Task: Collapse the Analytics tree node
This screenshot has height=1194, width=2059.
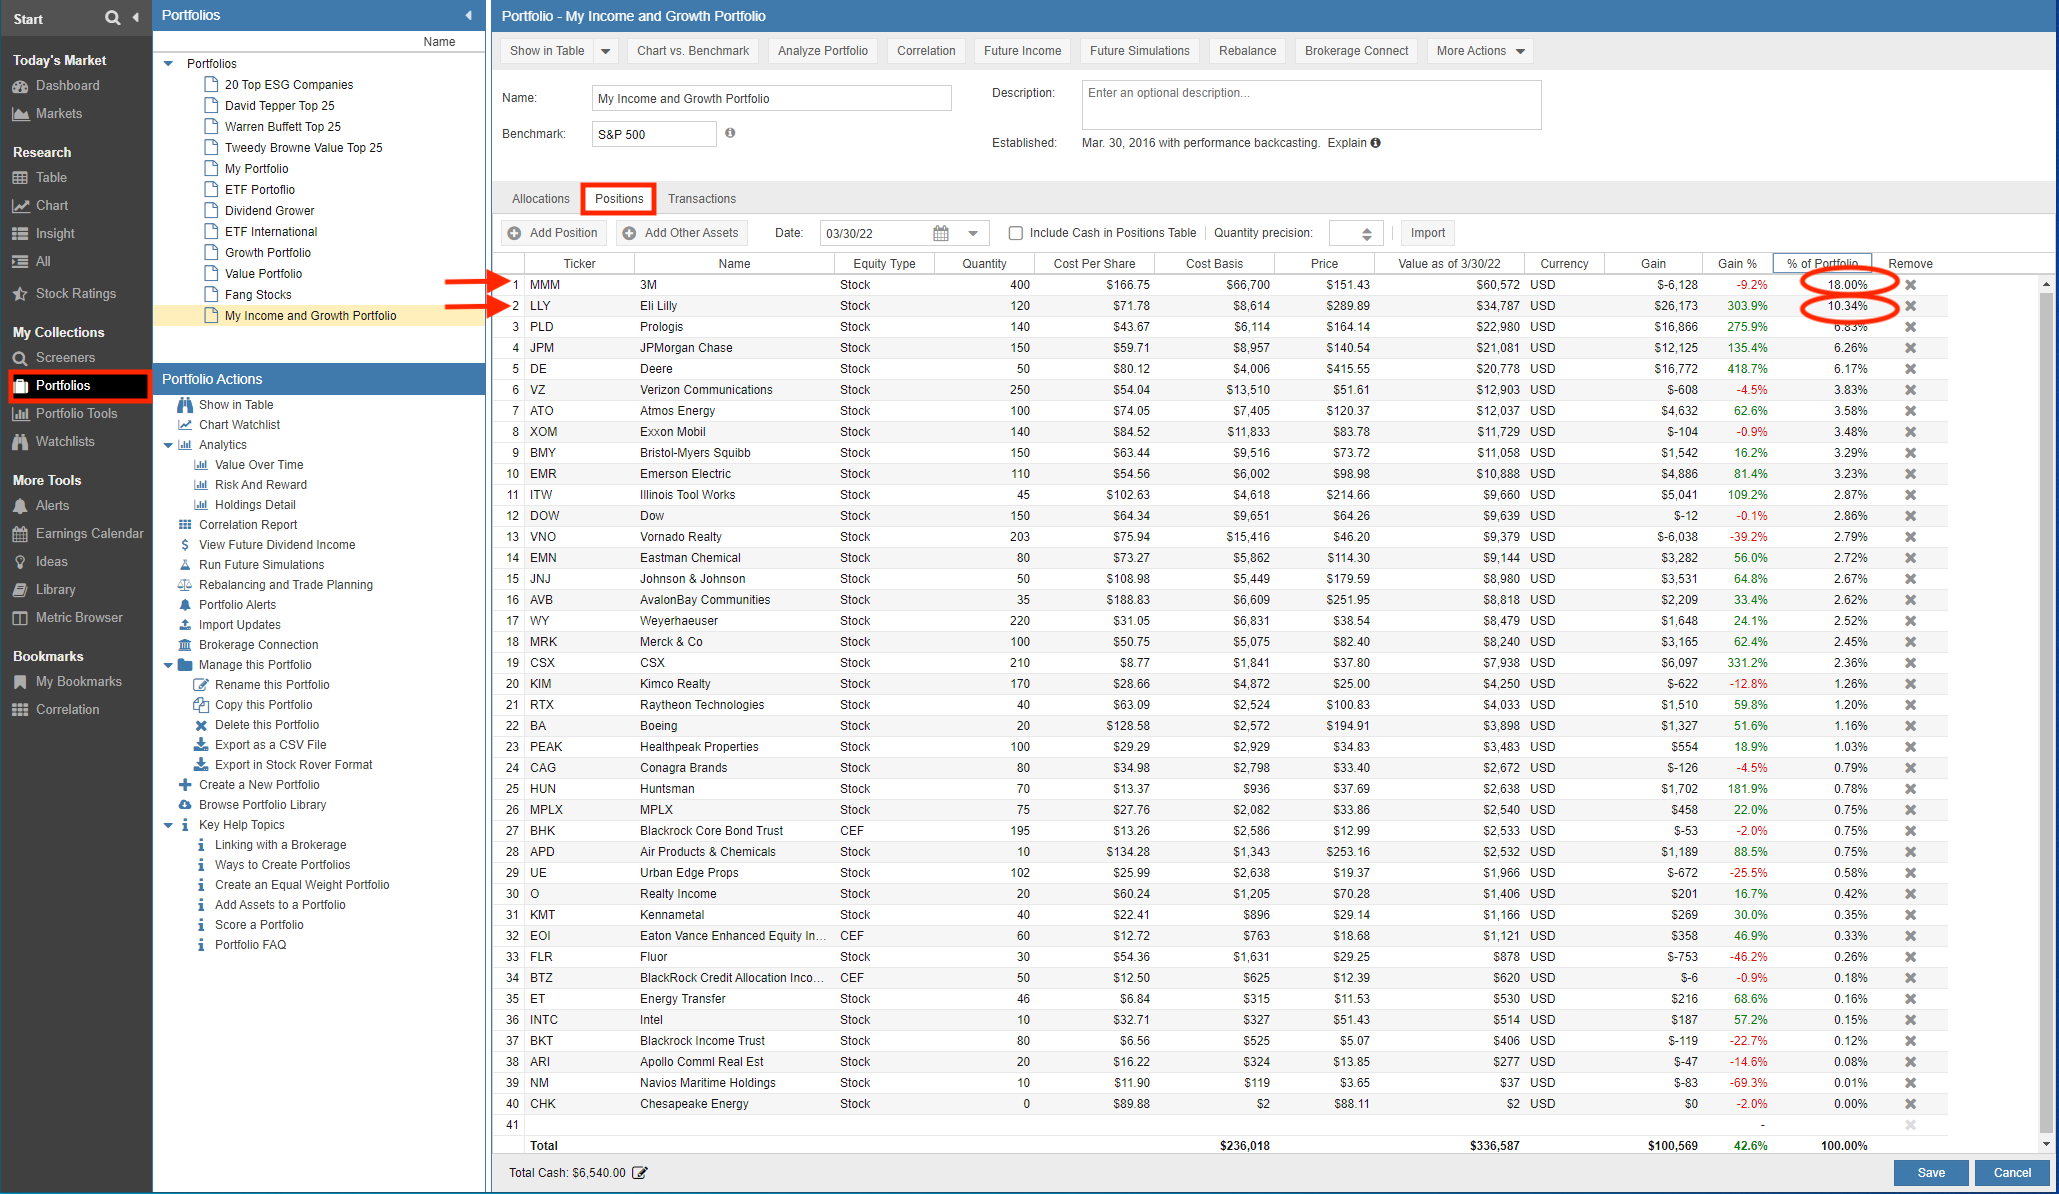Action: coord(168,445)
